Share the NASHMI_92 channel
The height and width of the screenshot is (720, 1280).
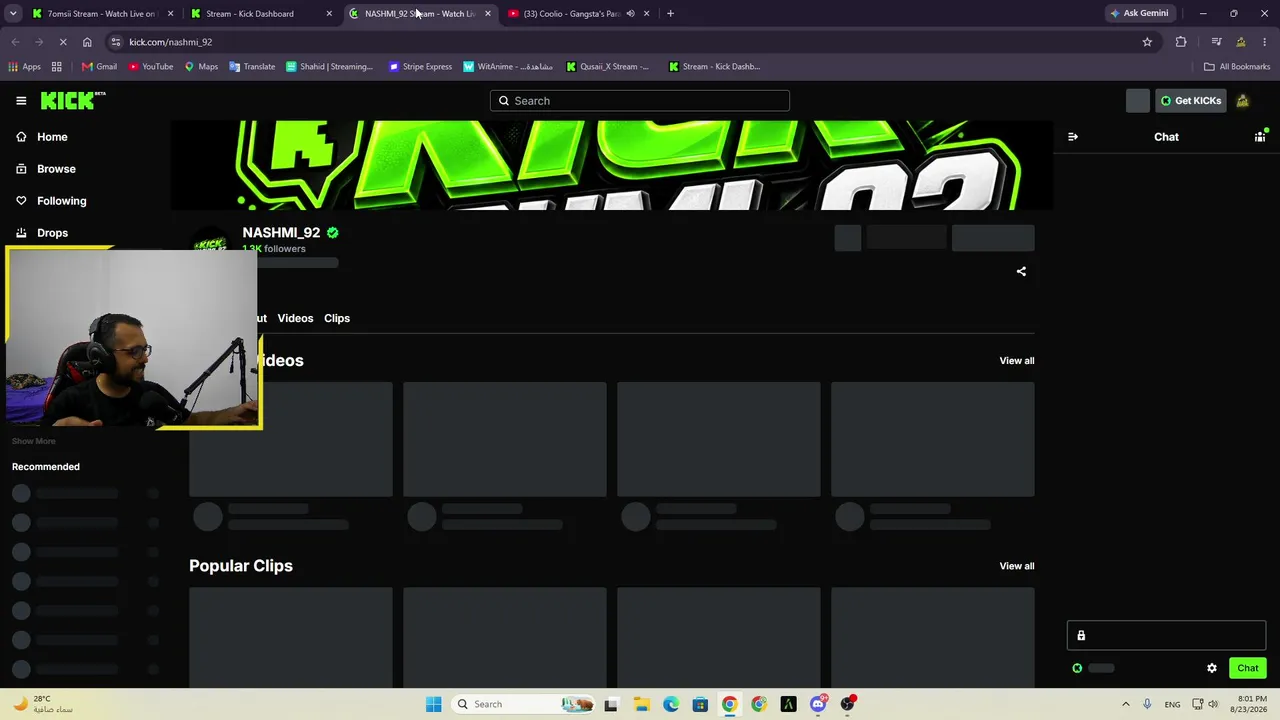click(1021, 271)
